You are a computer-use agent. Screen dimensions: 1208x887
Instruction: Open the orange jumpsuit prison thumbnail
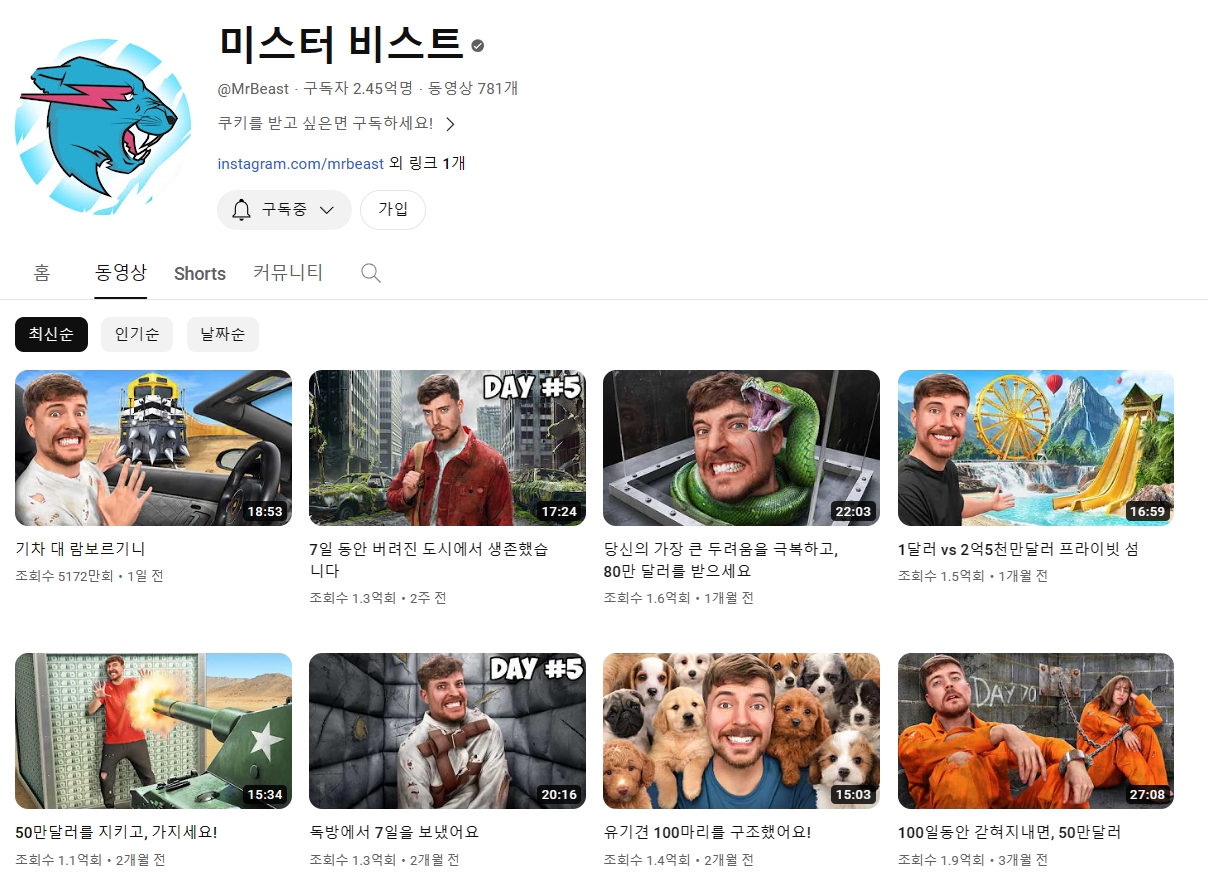coord(1036,731)
